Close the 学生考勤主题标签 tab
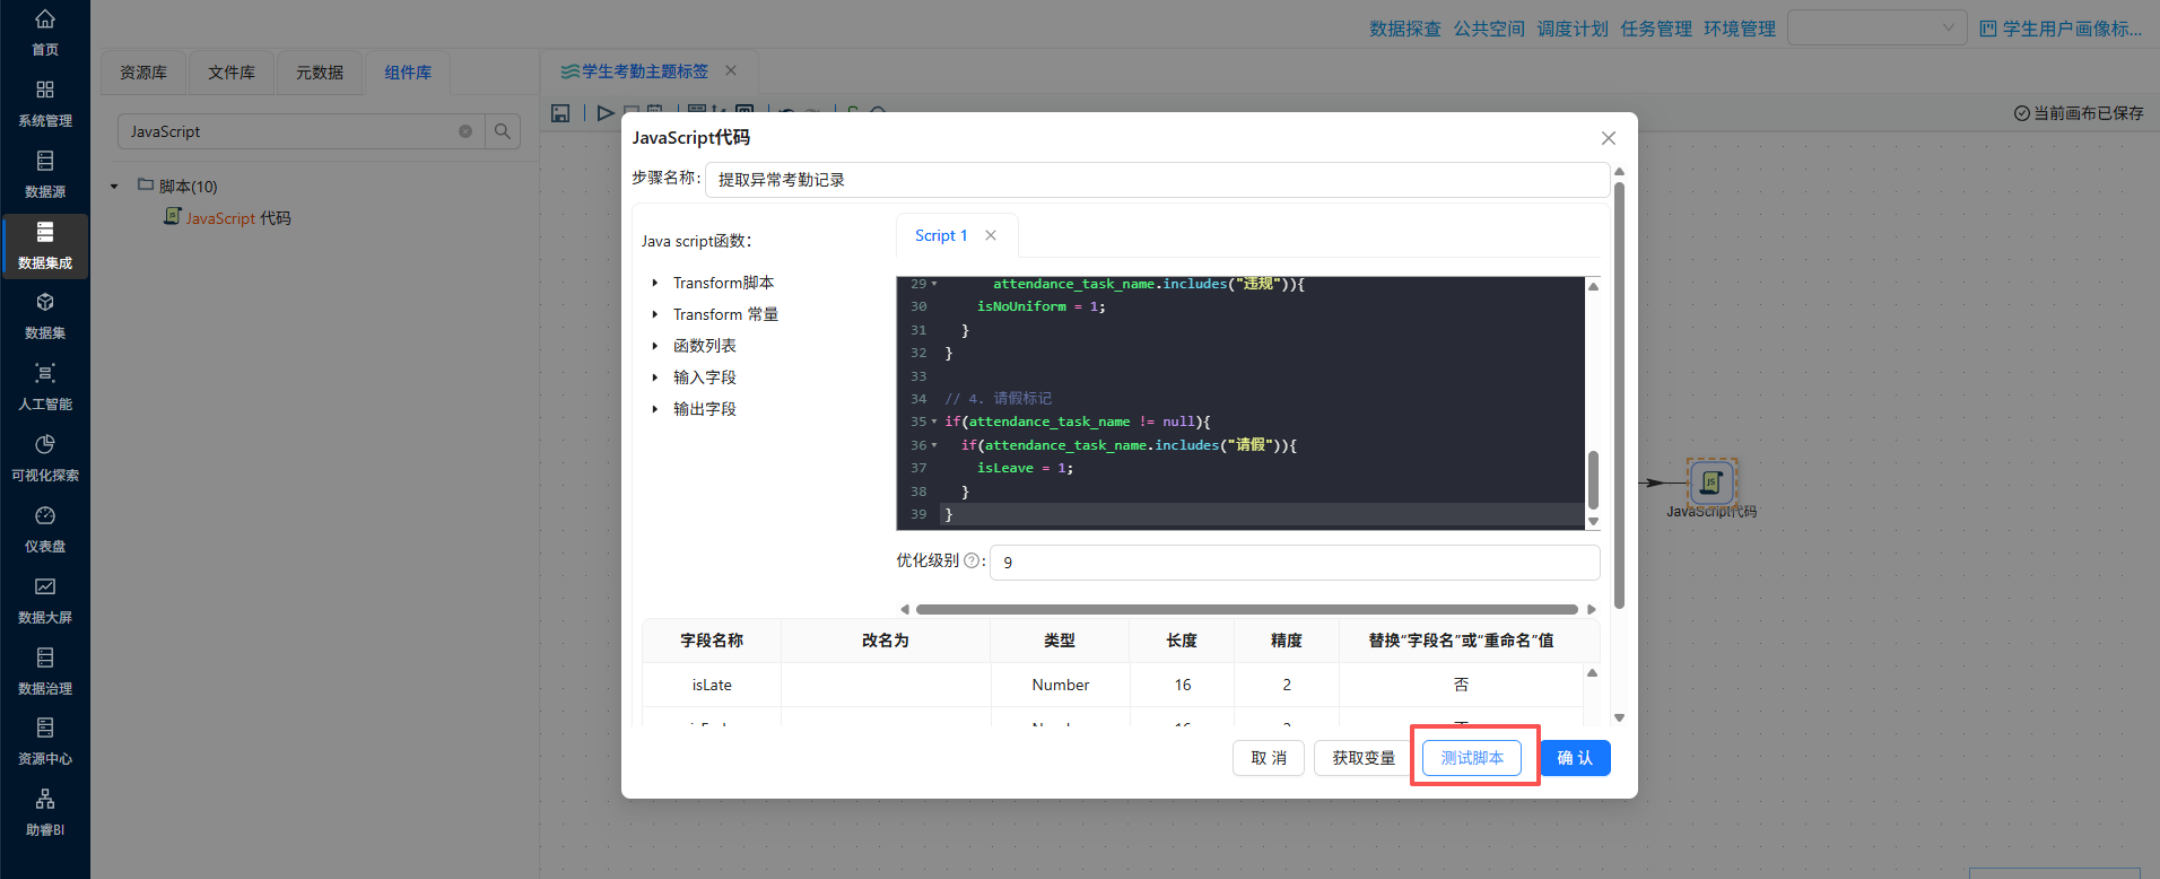Image resolution: width=2160 pixels, height=879 pixels. point(731,71)
